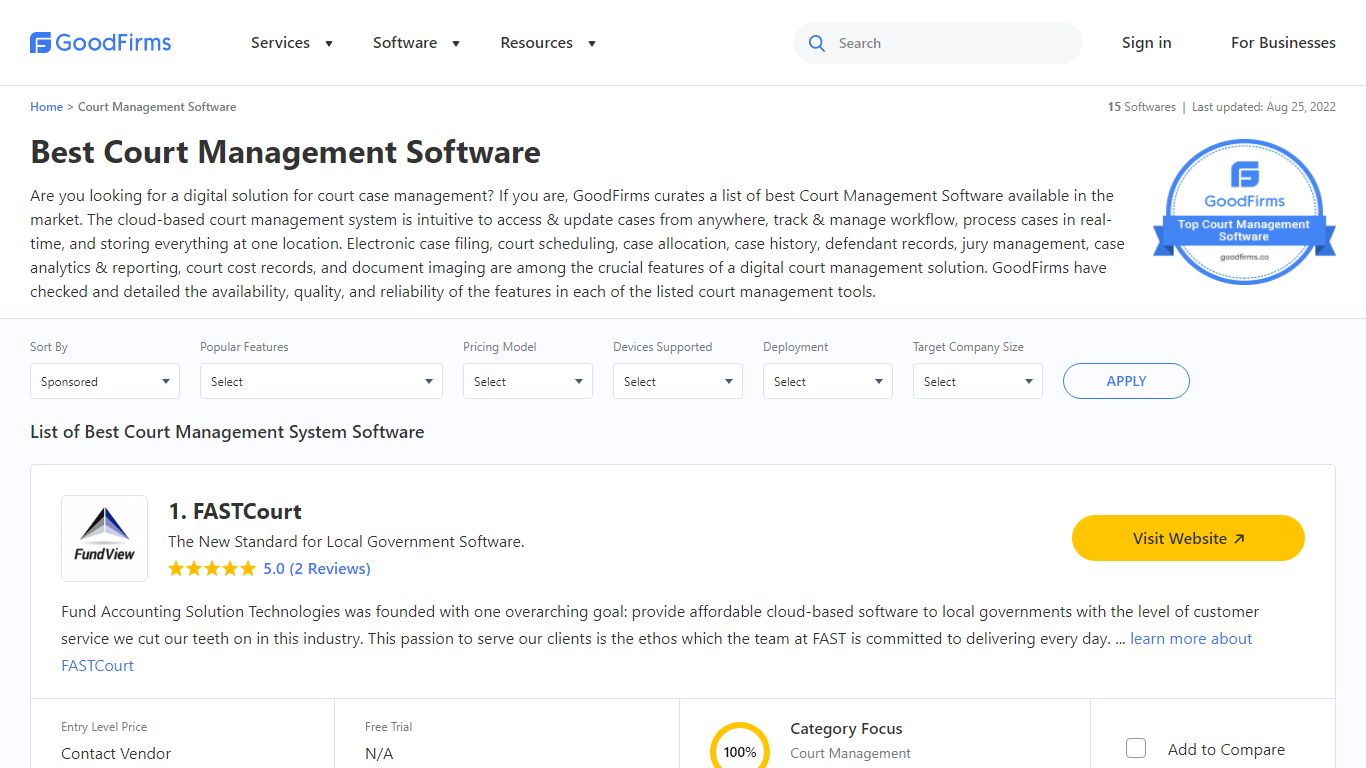Click the Services dropdown arrow
This screenshot has height=768, width=1366.
(328, 44)
